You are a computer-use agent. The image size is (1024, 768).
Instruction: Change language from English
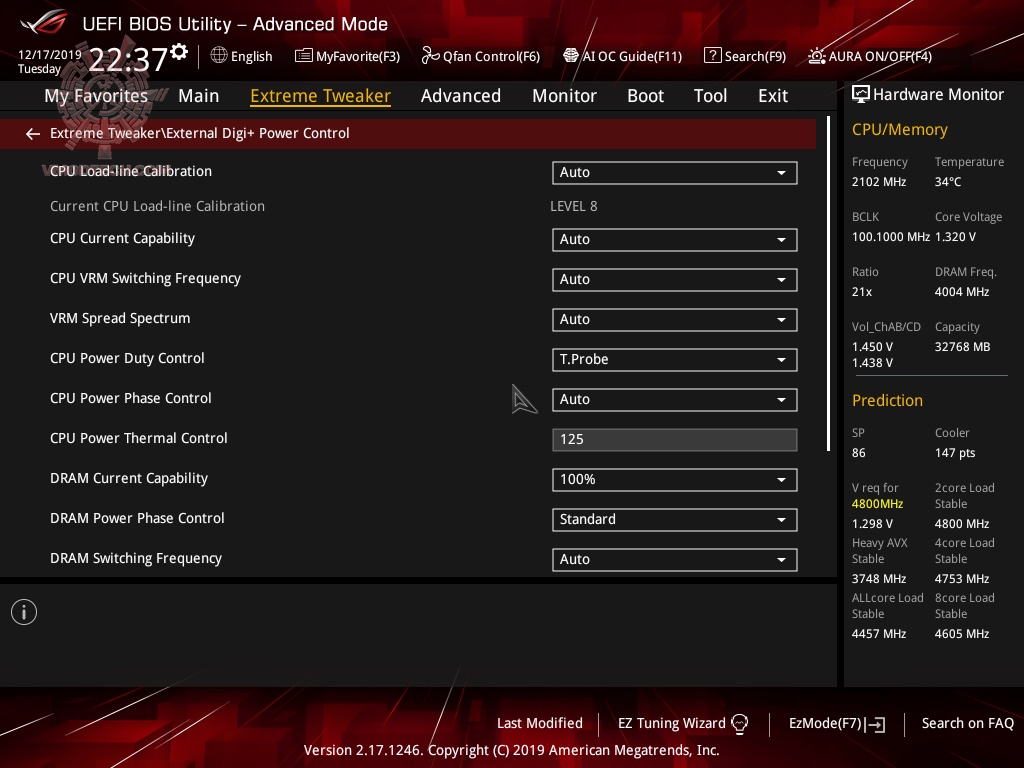click(251, 56)
